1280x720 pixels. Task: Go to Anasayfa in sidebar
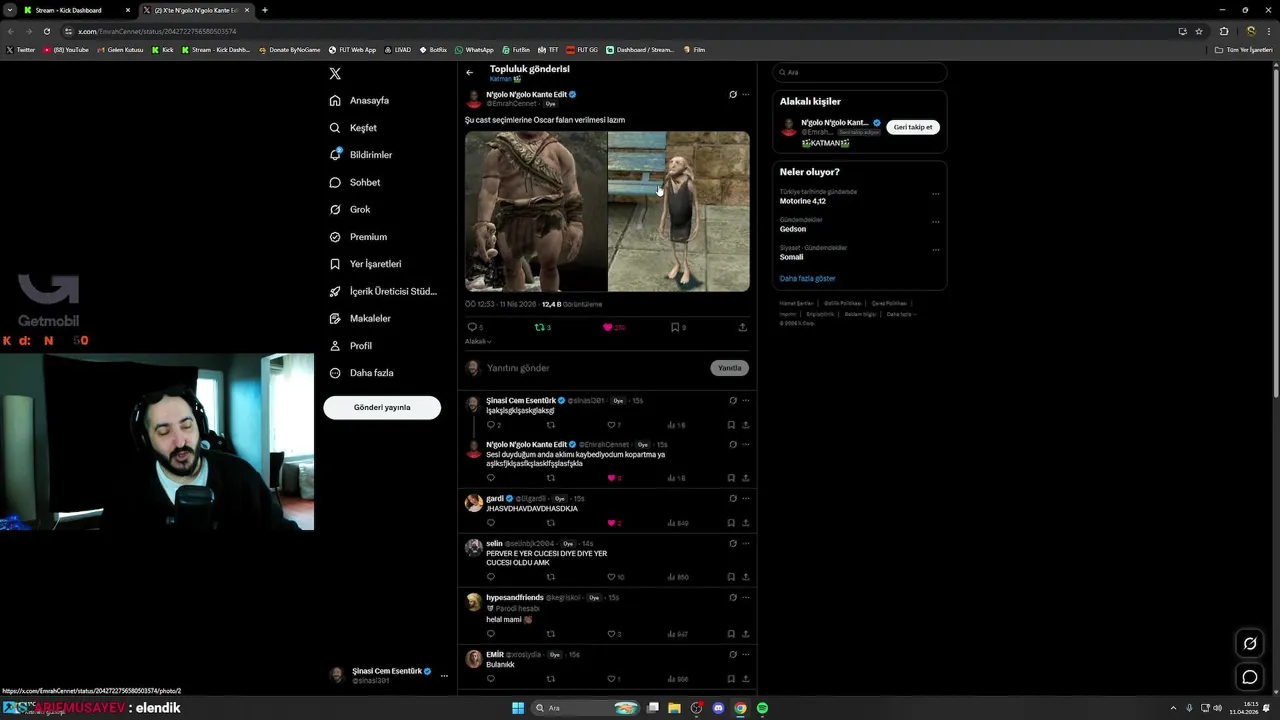(360, 100)
